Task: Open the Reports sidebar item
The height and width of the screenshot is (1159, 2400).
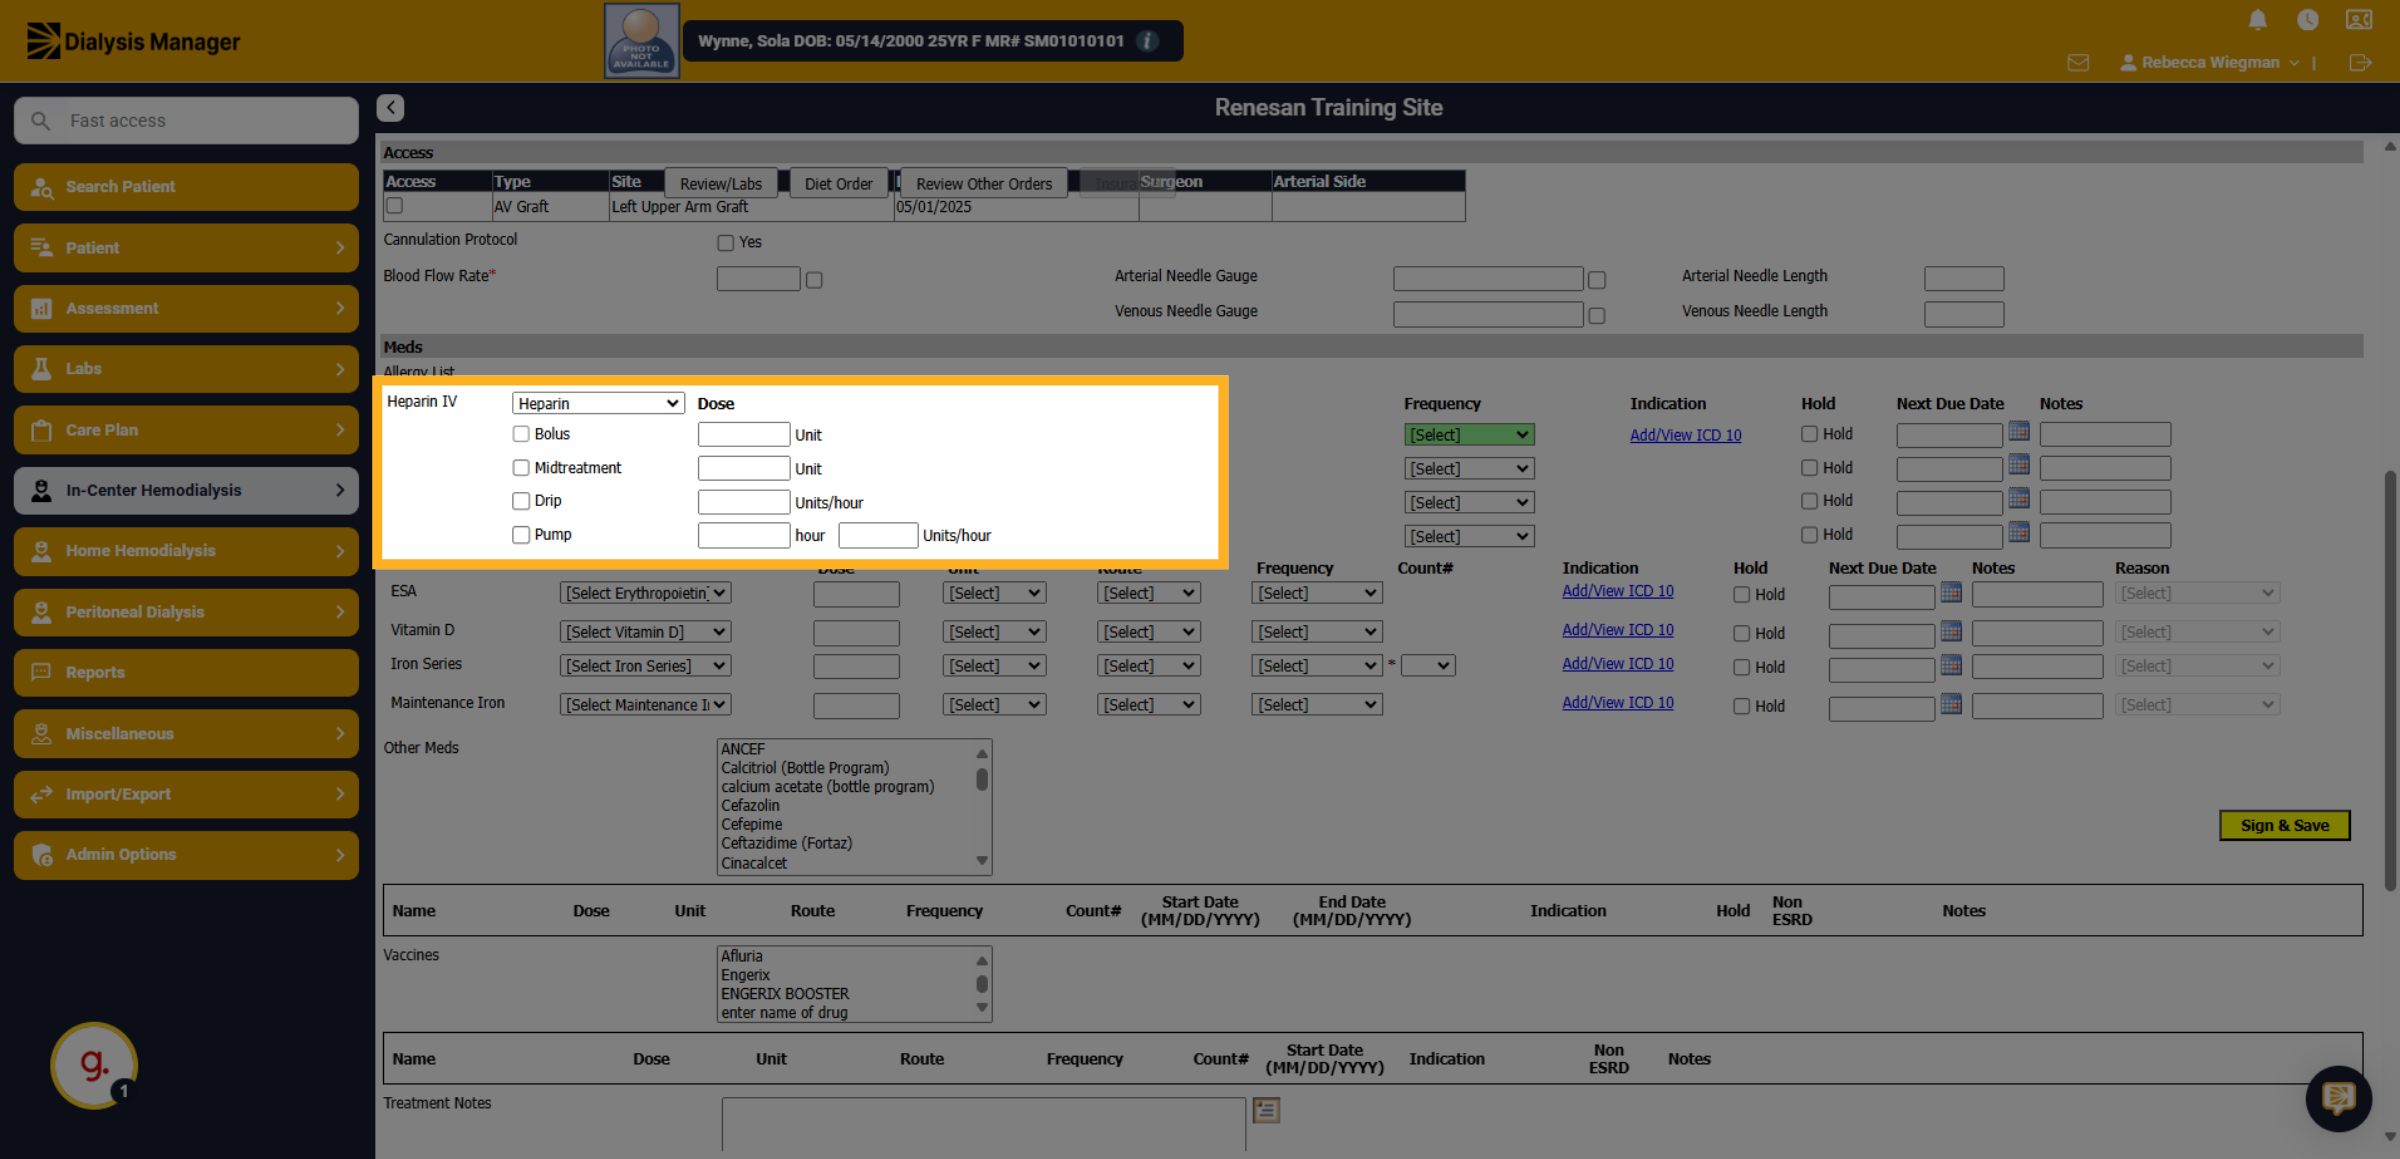Action: (x=186, y=673)
